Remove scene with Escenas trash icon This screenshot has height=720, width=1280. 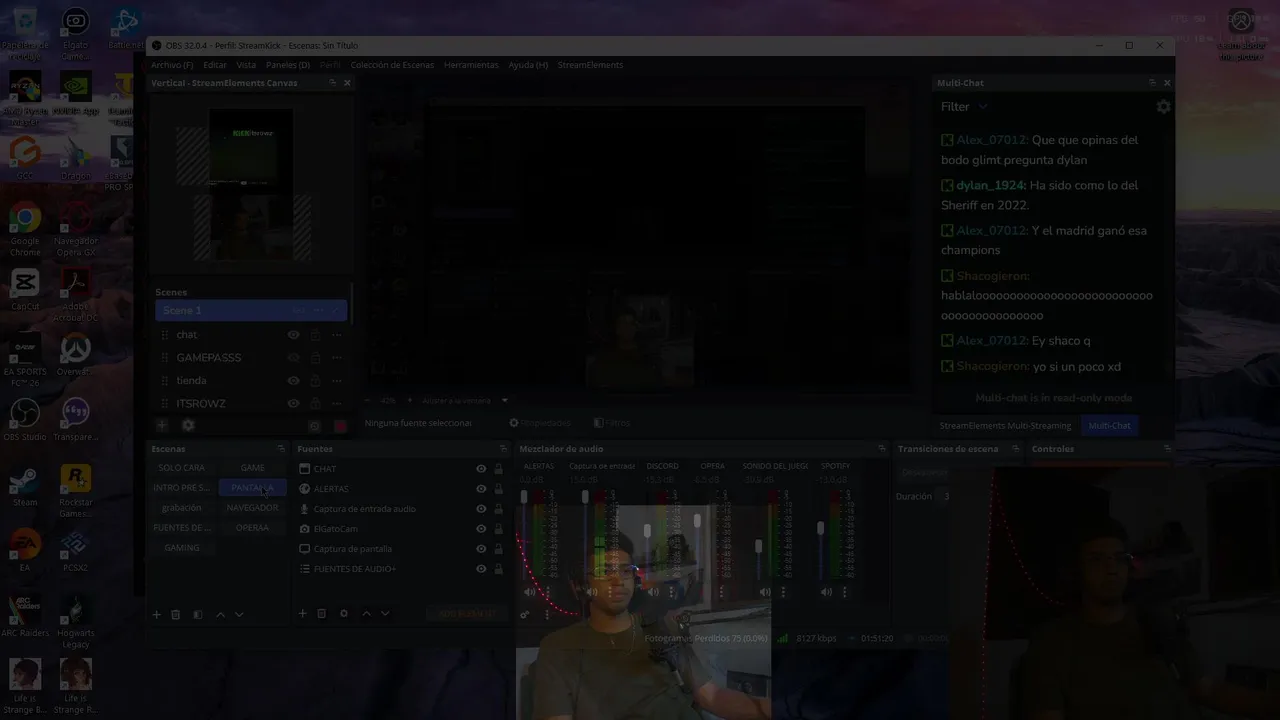click(175, 614)
